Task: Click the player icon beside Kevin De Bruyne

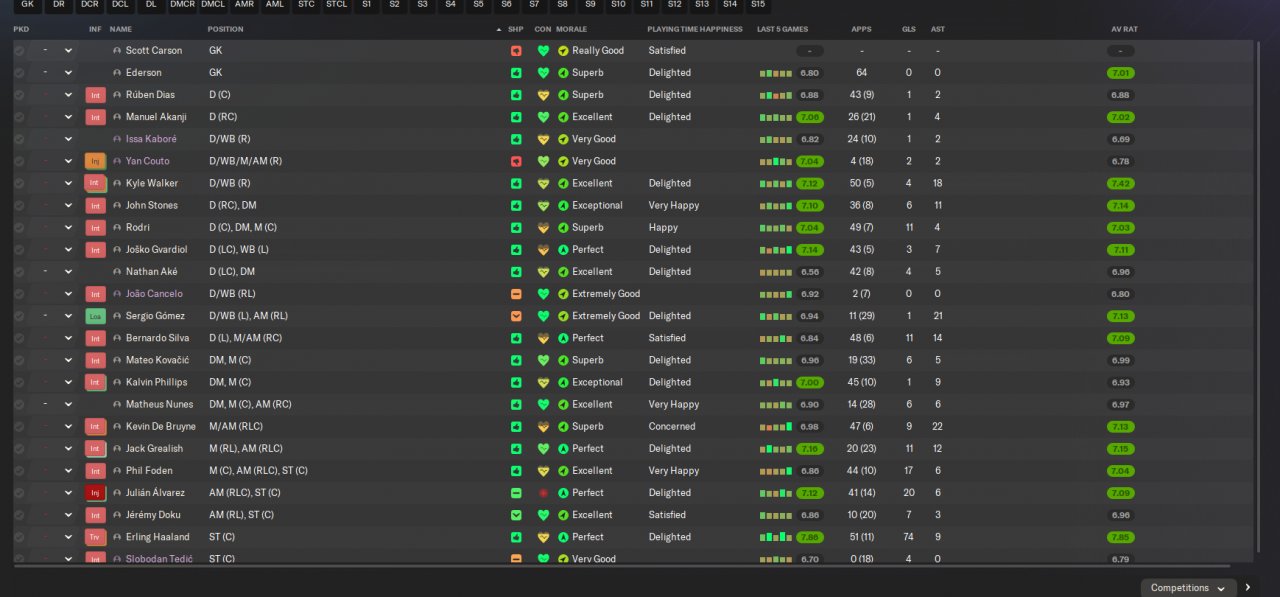Action: click(x=117, y=426)
